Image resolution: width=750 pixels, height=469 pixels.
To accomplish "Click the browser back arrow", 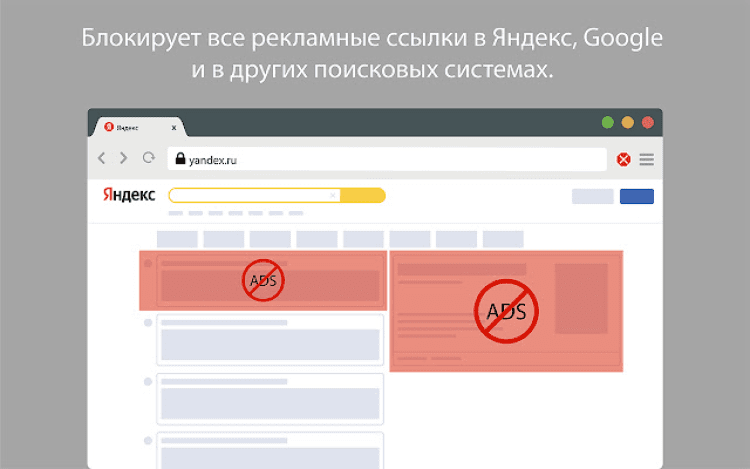I will (x=101, y=158).
